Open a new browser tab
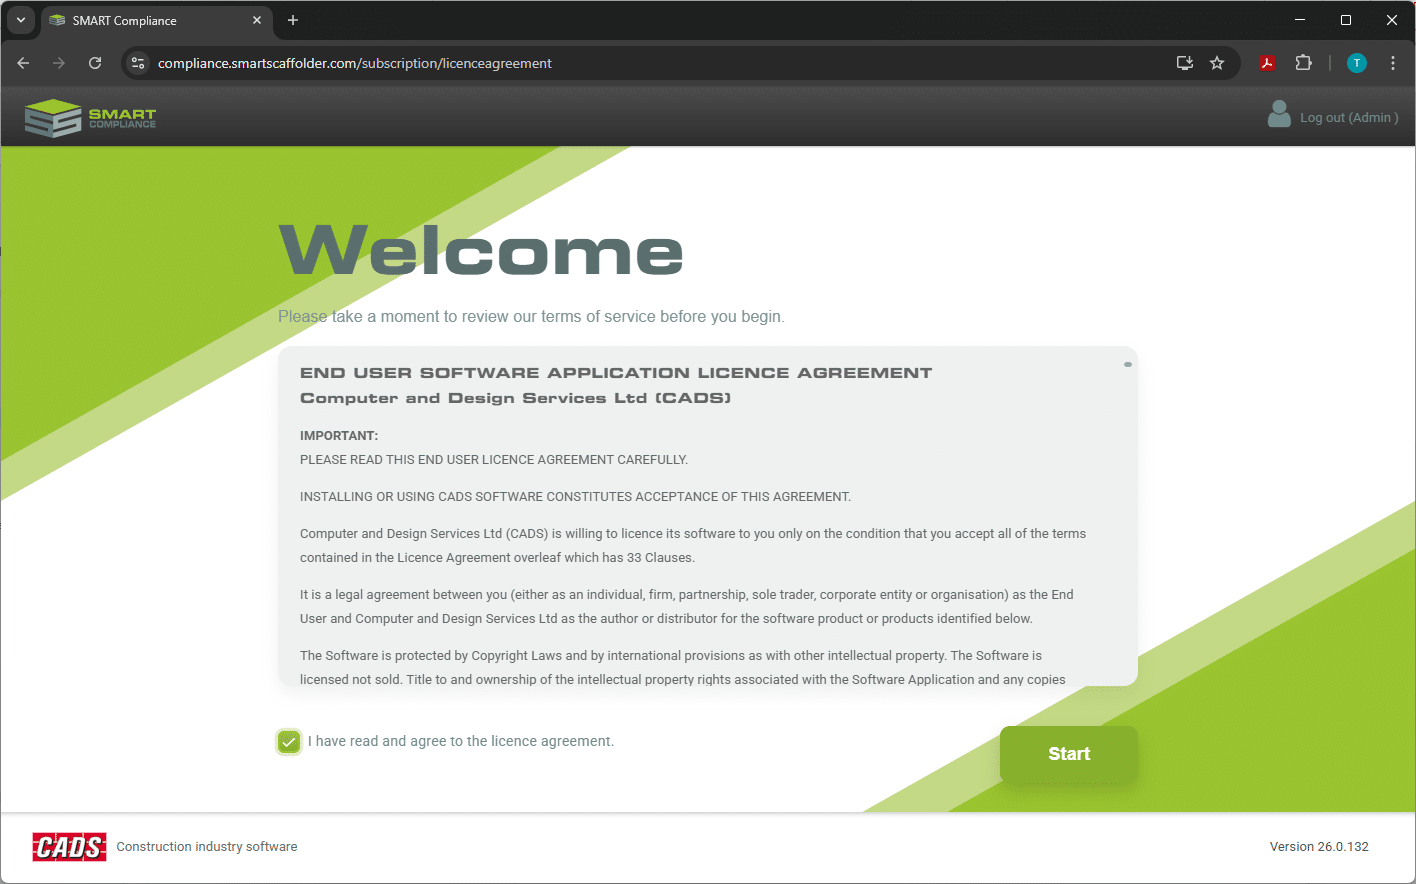 point(293,20)
